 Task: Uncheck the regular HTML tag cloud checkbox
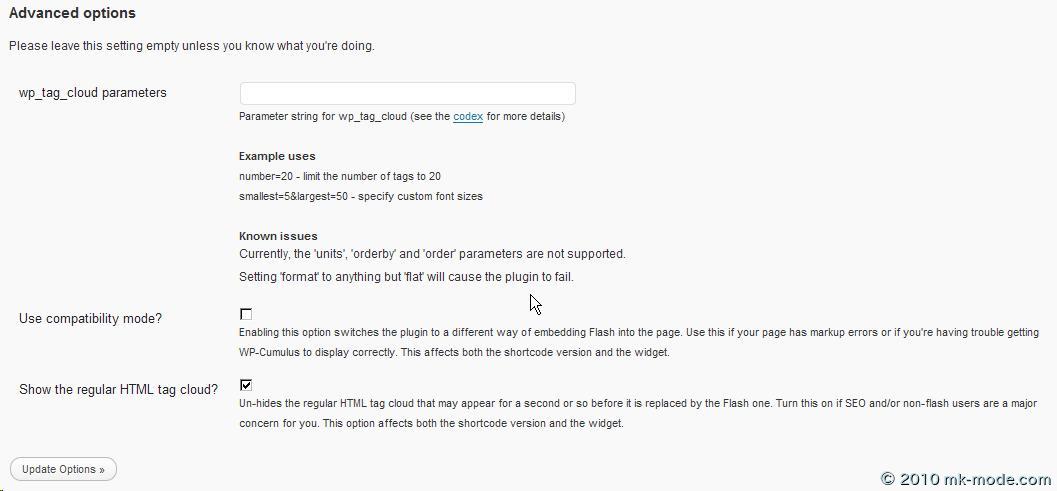(x=246, y=384)
